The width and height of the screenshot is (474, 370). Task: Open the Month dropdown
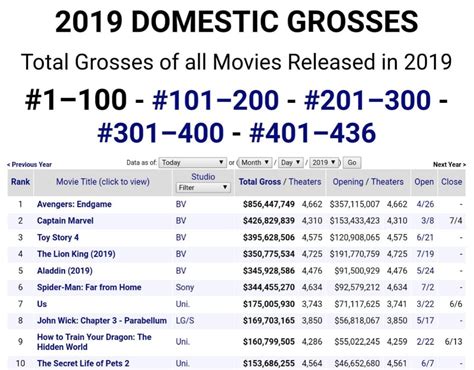[x=255, y=163]
